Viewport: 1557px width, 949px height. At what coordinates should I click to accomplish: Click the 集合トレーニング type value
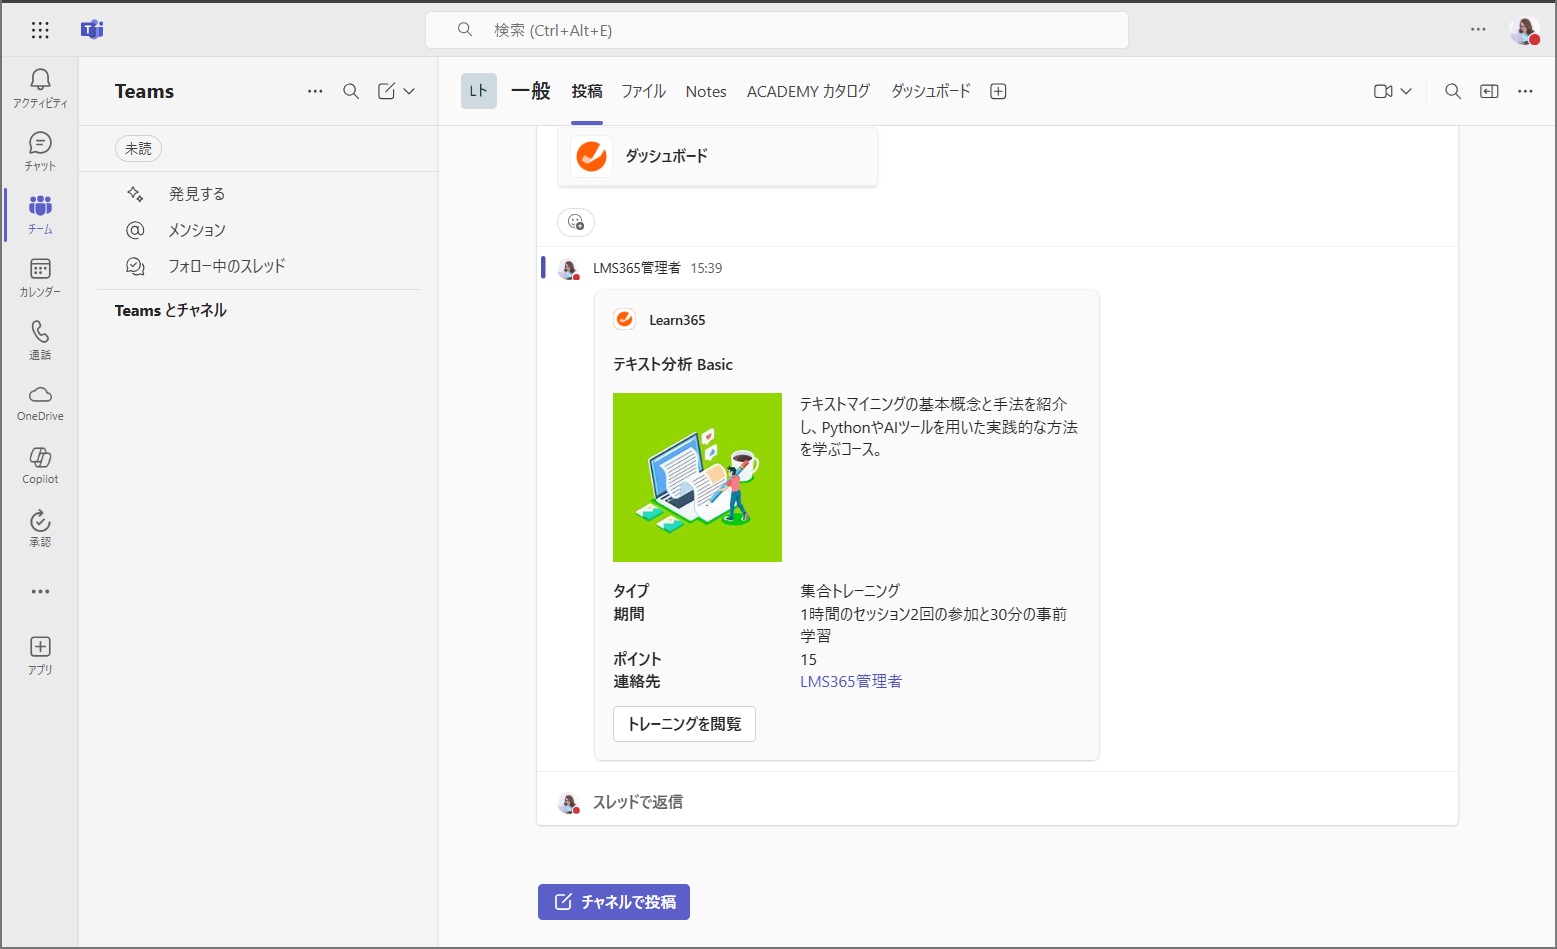pos(850,590)
